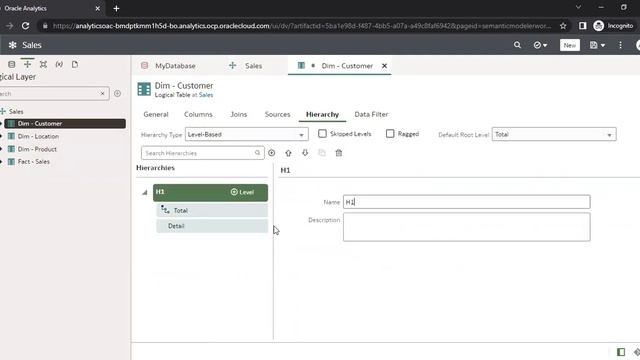Open a new browser tab

116,8
